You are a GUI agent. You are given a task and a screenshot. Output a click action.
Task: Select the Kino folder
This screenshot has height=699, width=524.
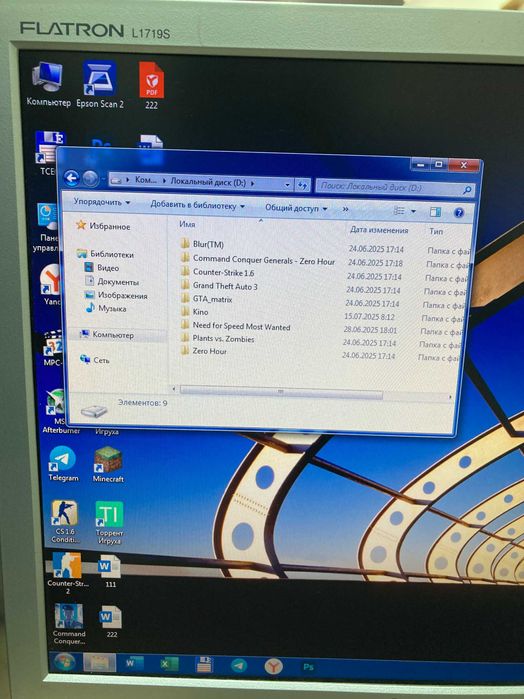(x=194, y=312)
